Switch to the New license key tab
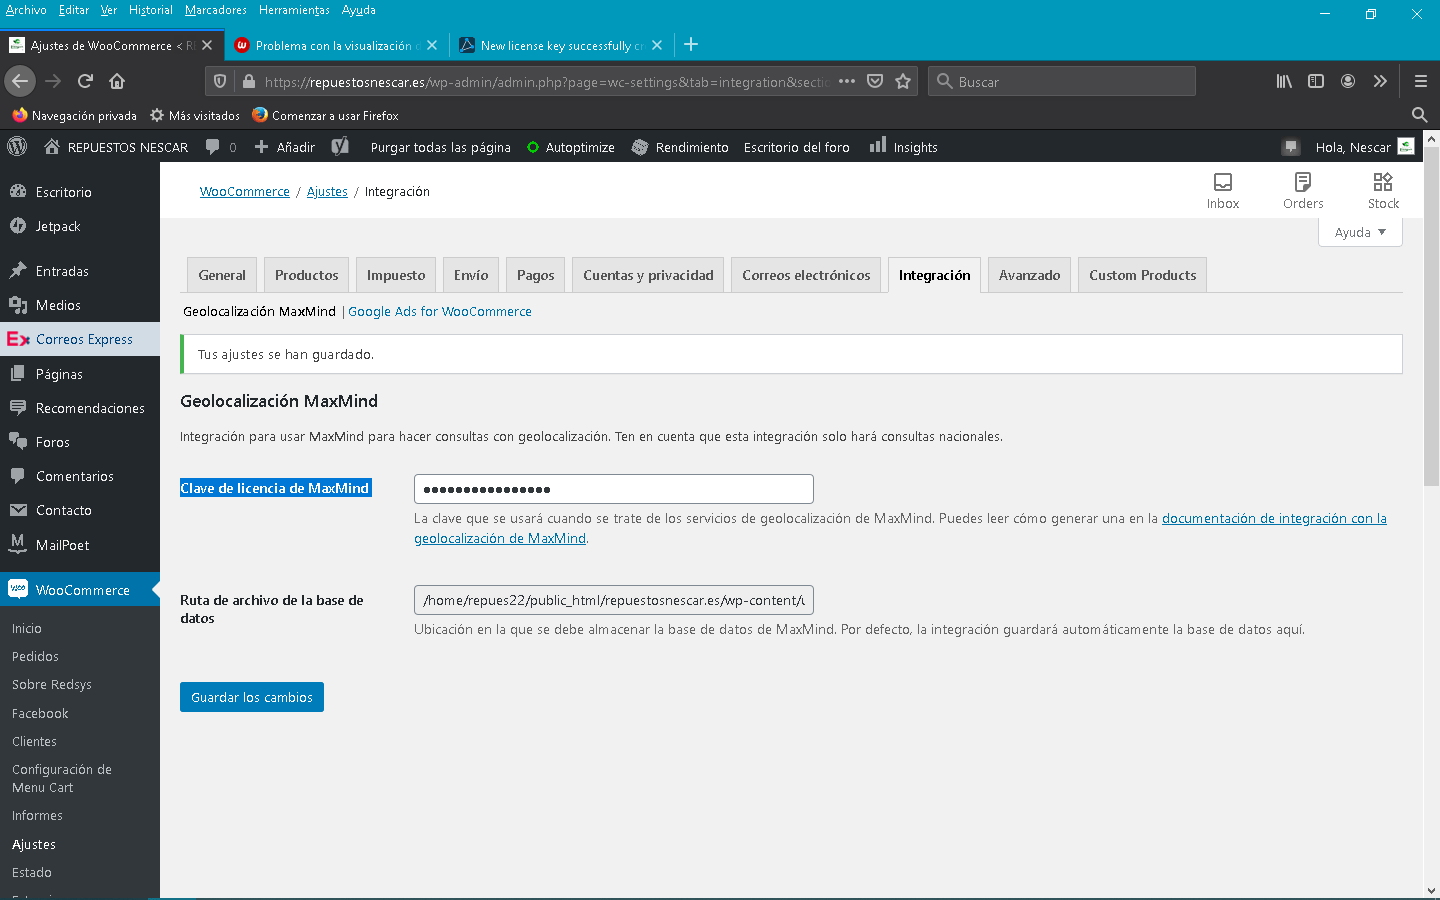1440x900 pixels. point(560,45)
